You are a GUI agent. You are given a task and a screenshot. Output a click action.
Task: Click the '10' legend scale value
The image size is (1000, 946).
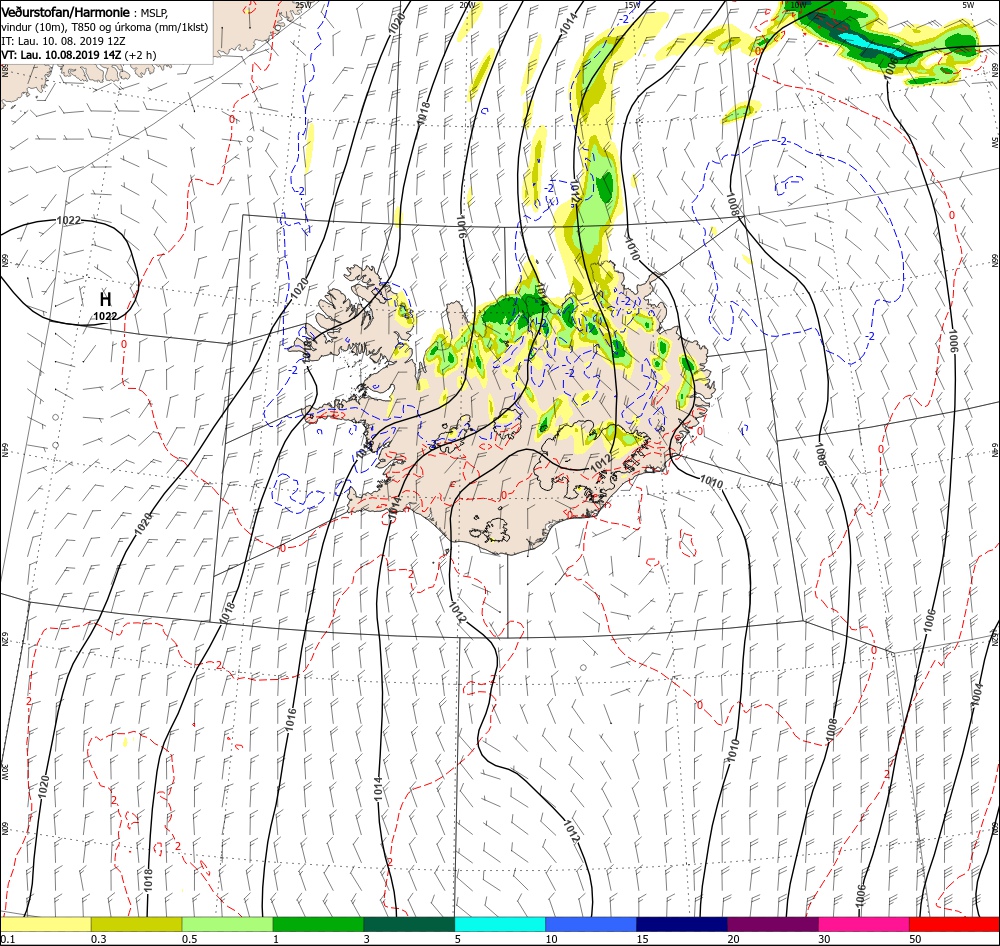[551, 939]
